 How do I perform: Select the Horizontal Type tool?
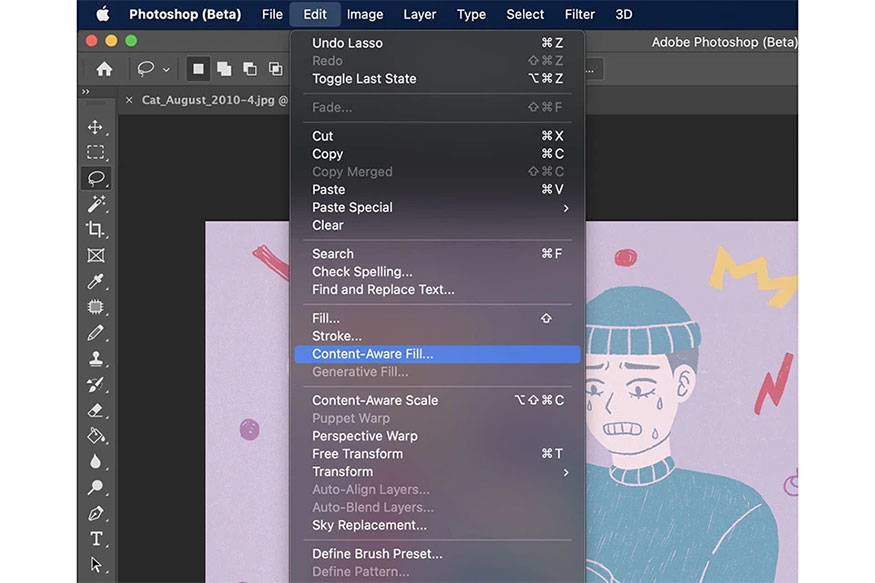(x=95, y=539)
